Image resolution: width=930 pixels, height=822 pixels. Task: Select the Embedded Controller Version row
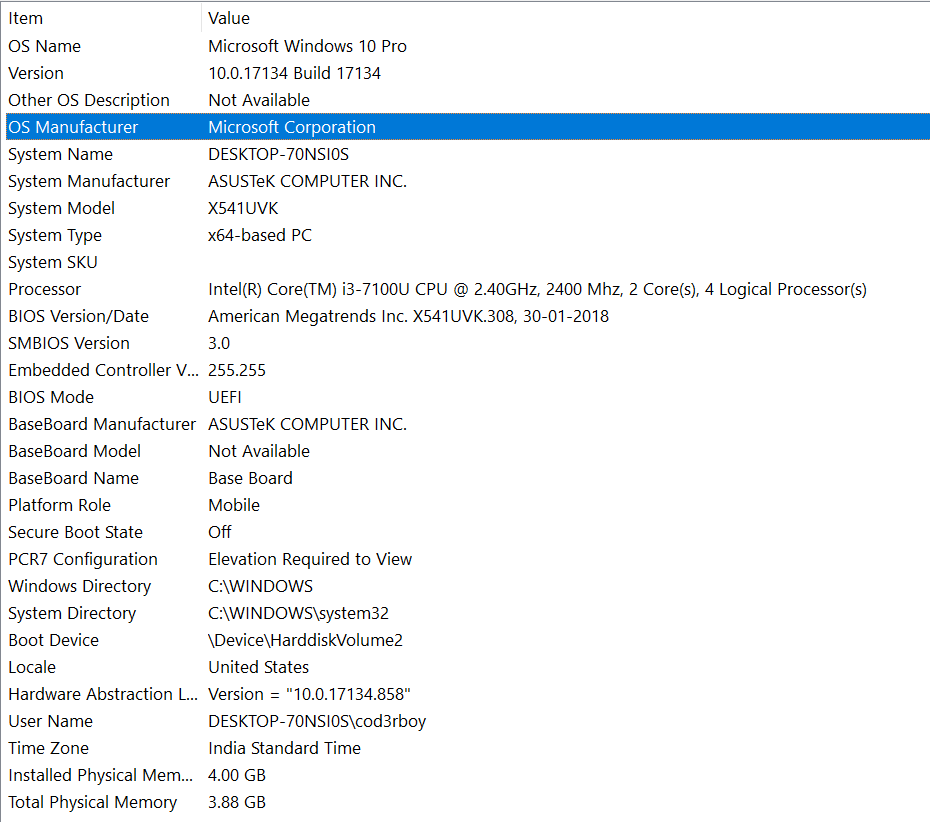467,370
